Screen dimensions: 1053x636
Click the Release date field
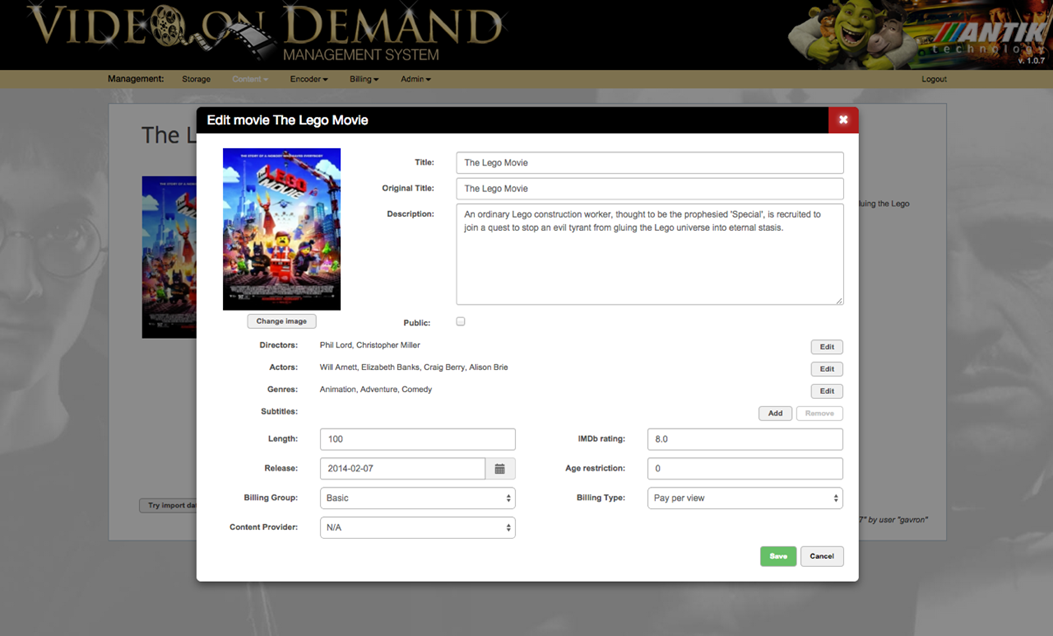403,469
